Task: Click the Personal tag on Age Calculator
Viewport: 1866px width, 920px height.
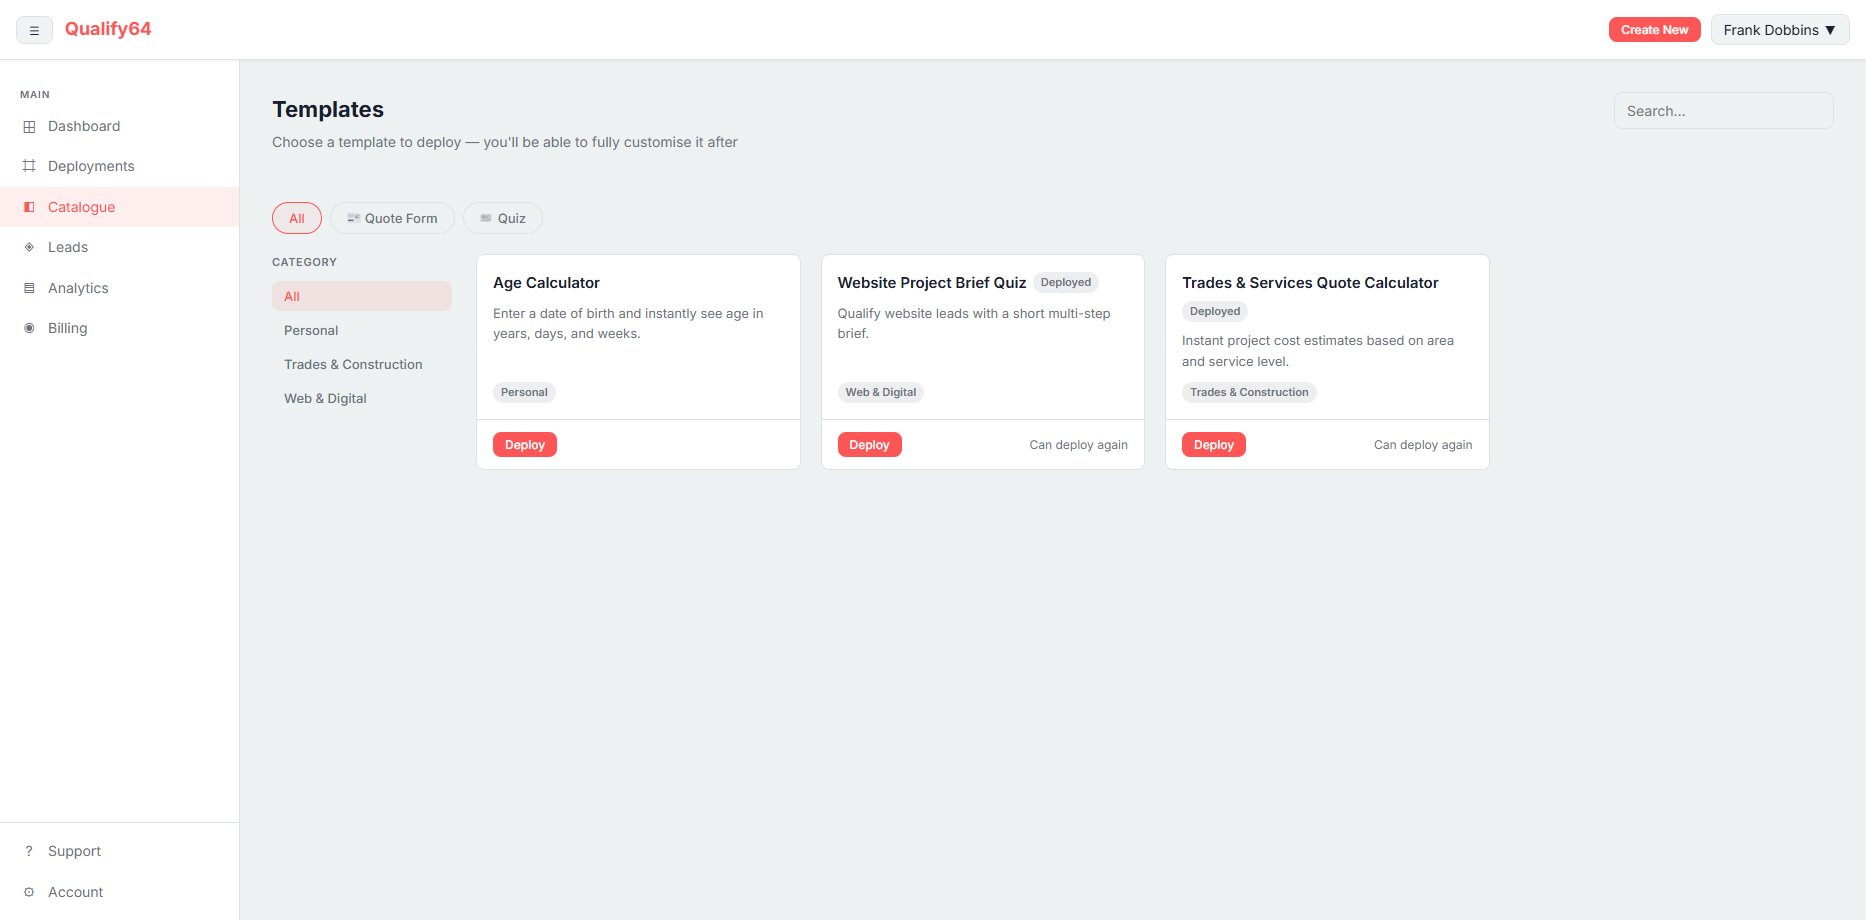Action: (524, 392)
